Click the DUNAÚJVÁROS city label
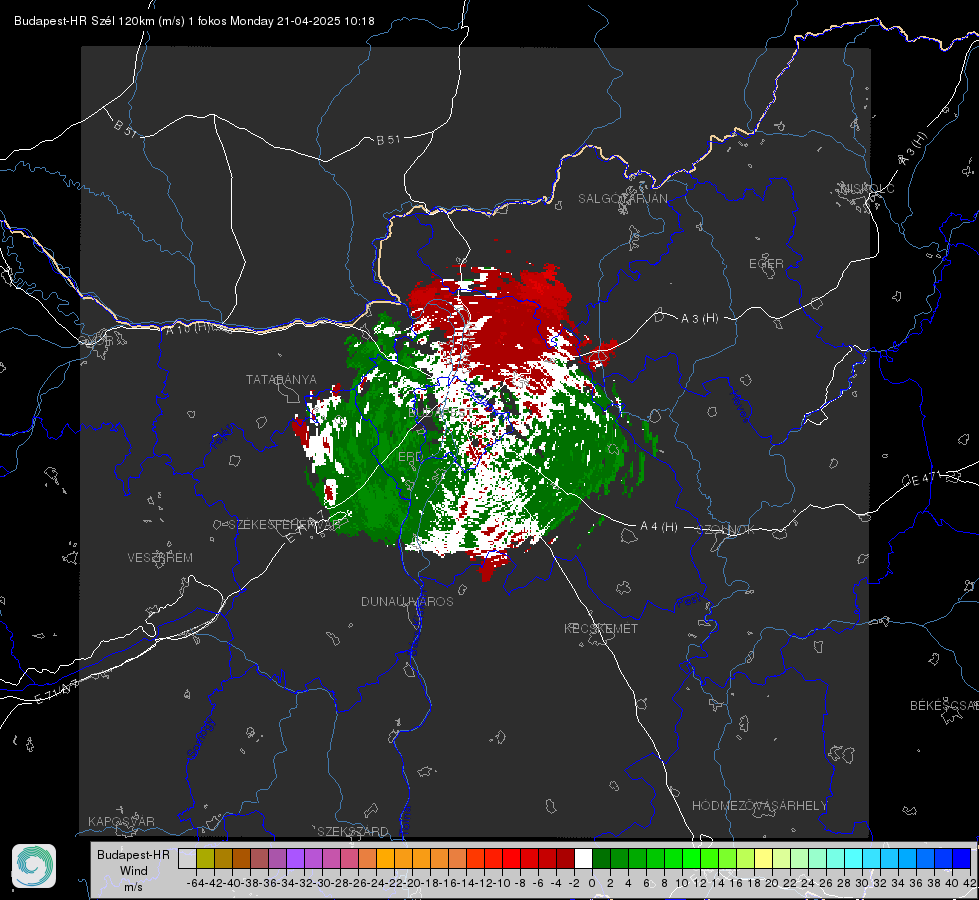 click(407, 601)
